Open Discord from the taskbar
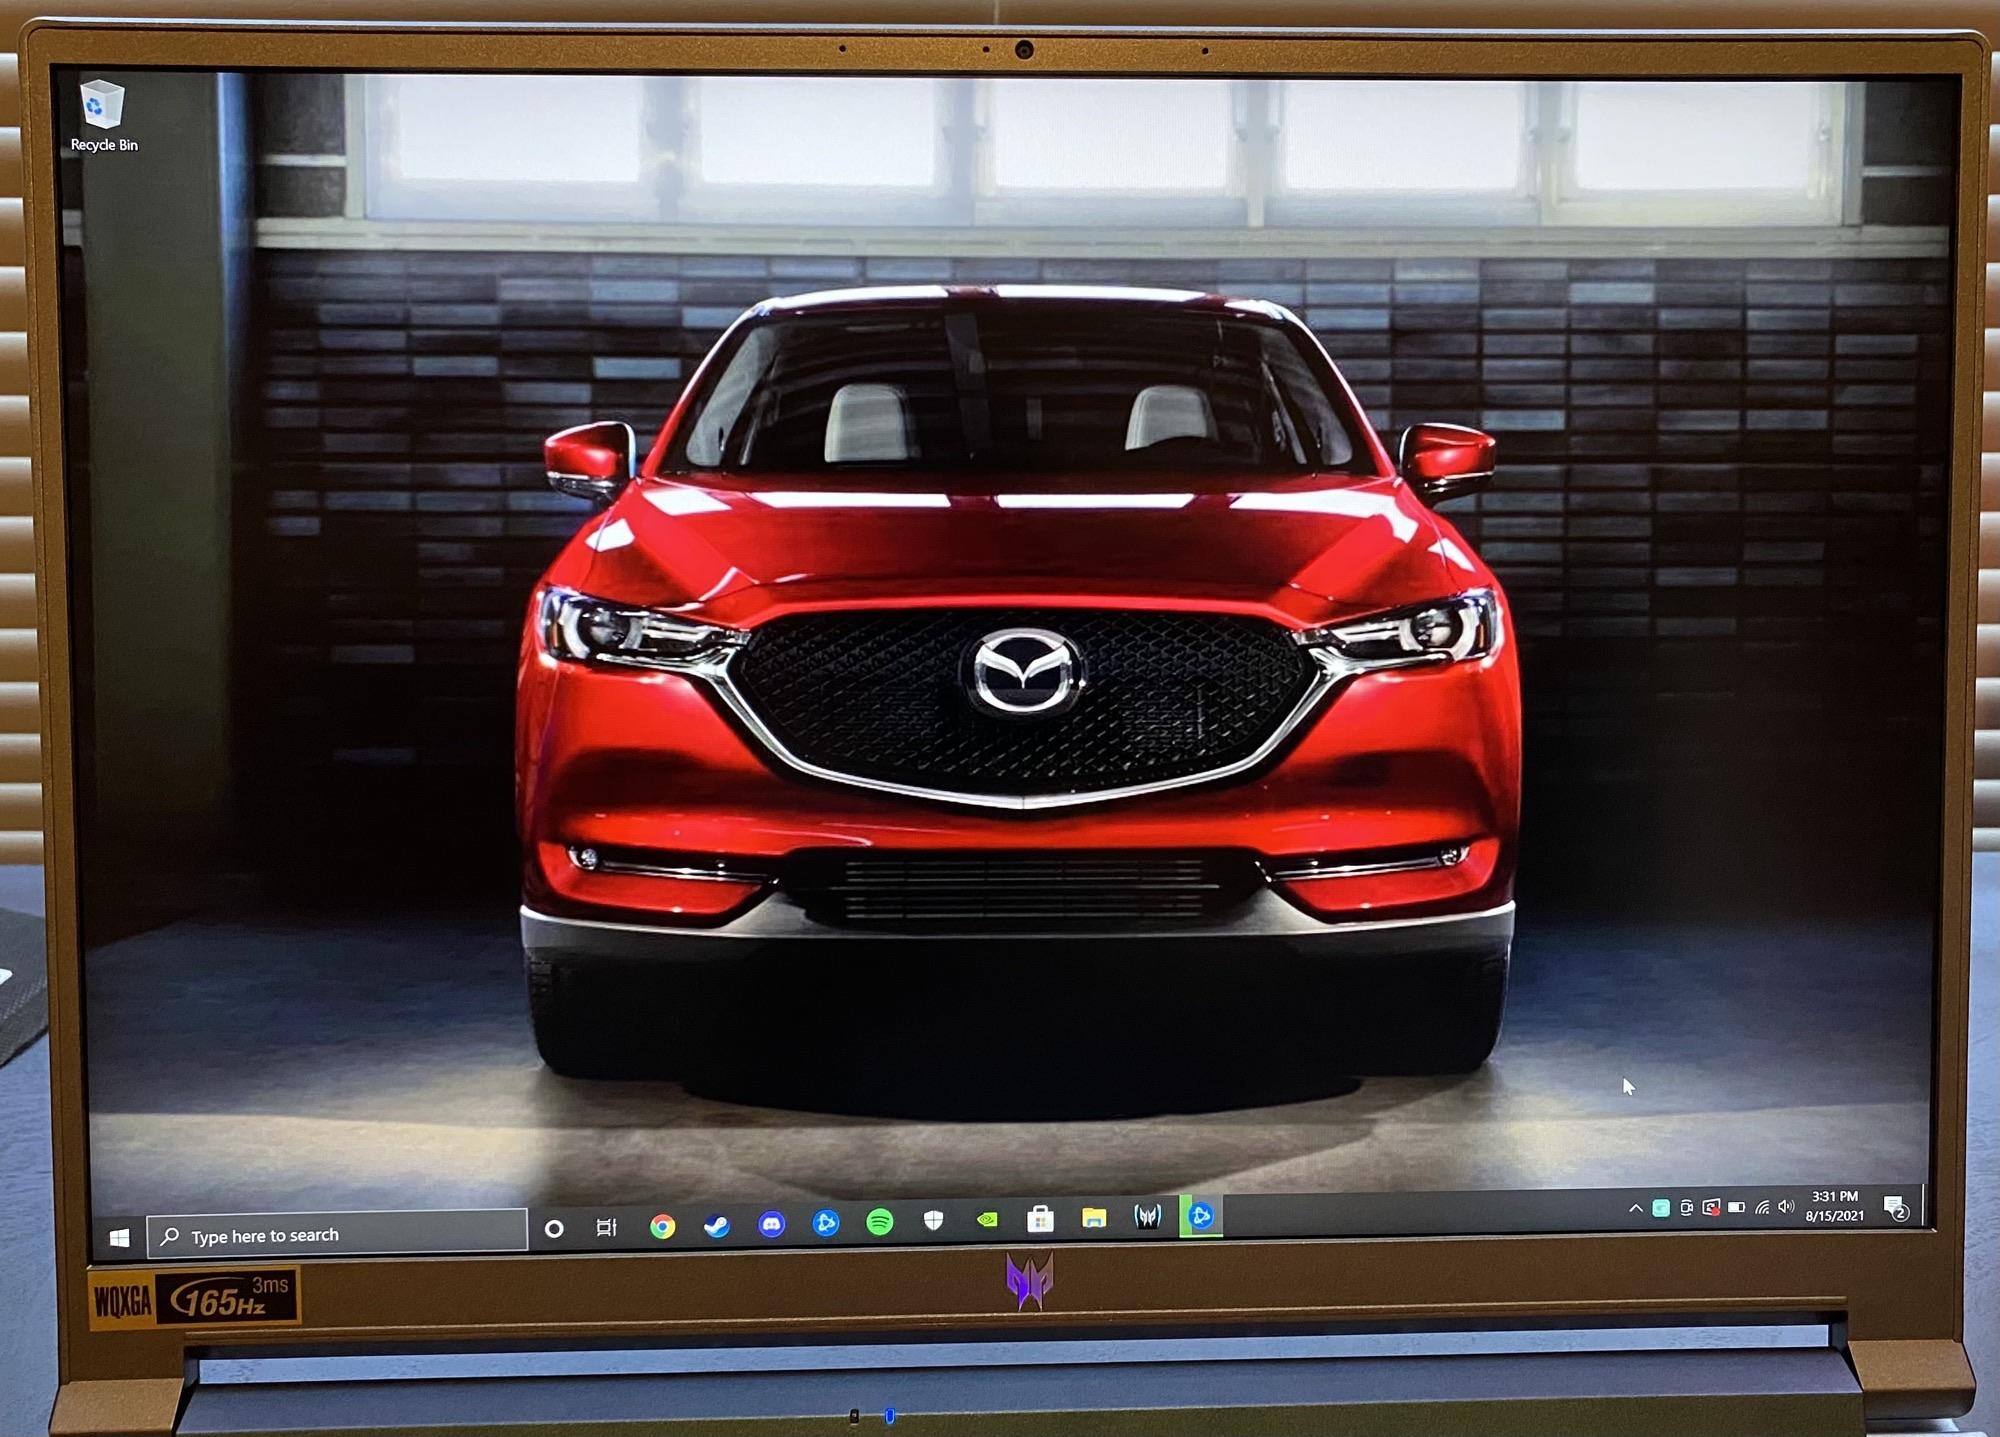 click(x=771, y=1224)
